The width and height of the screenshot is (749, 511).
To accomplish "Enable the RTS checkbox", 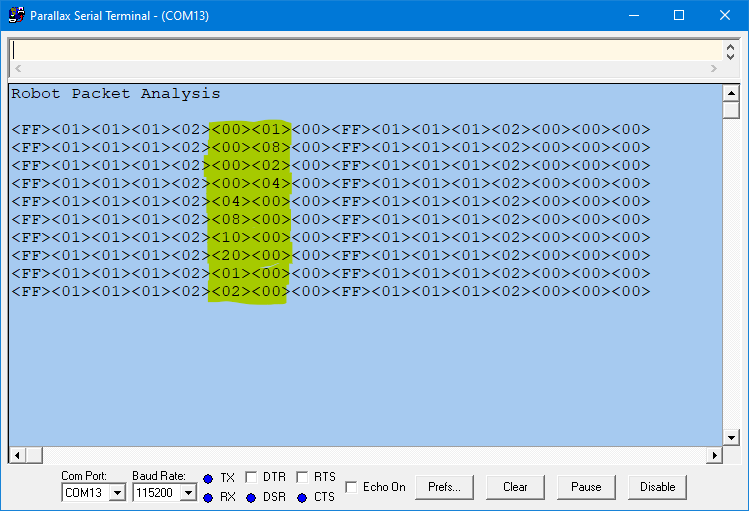I will [x=302, y=477].
